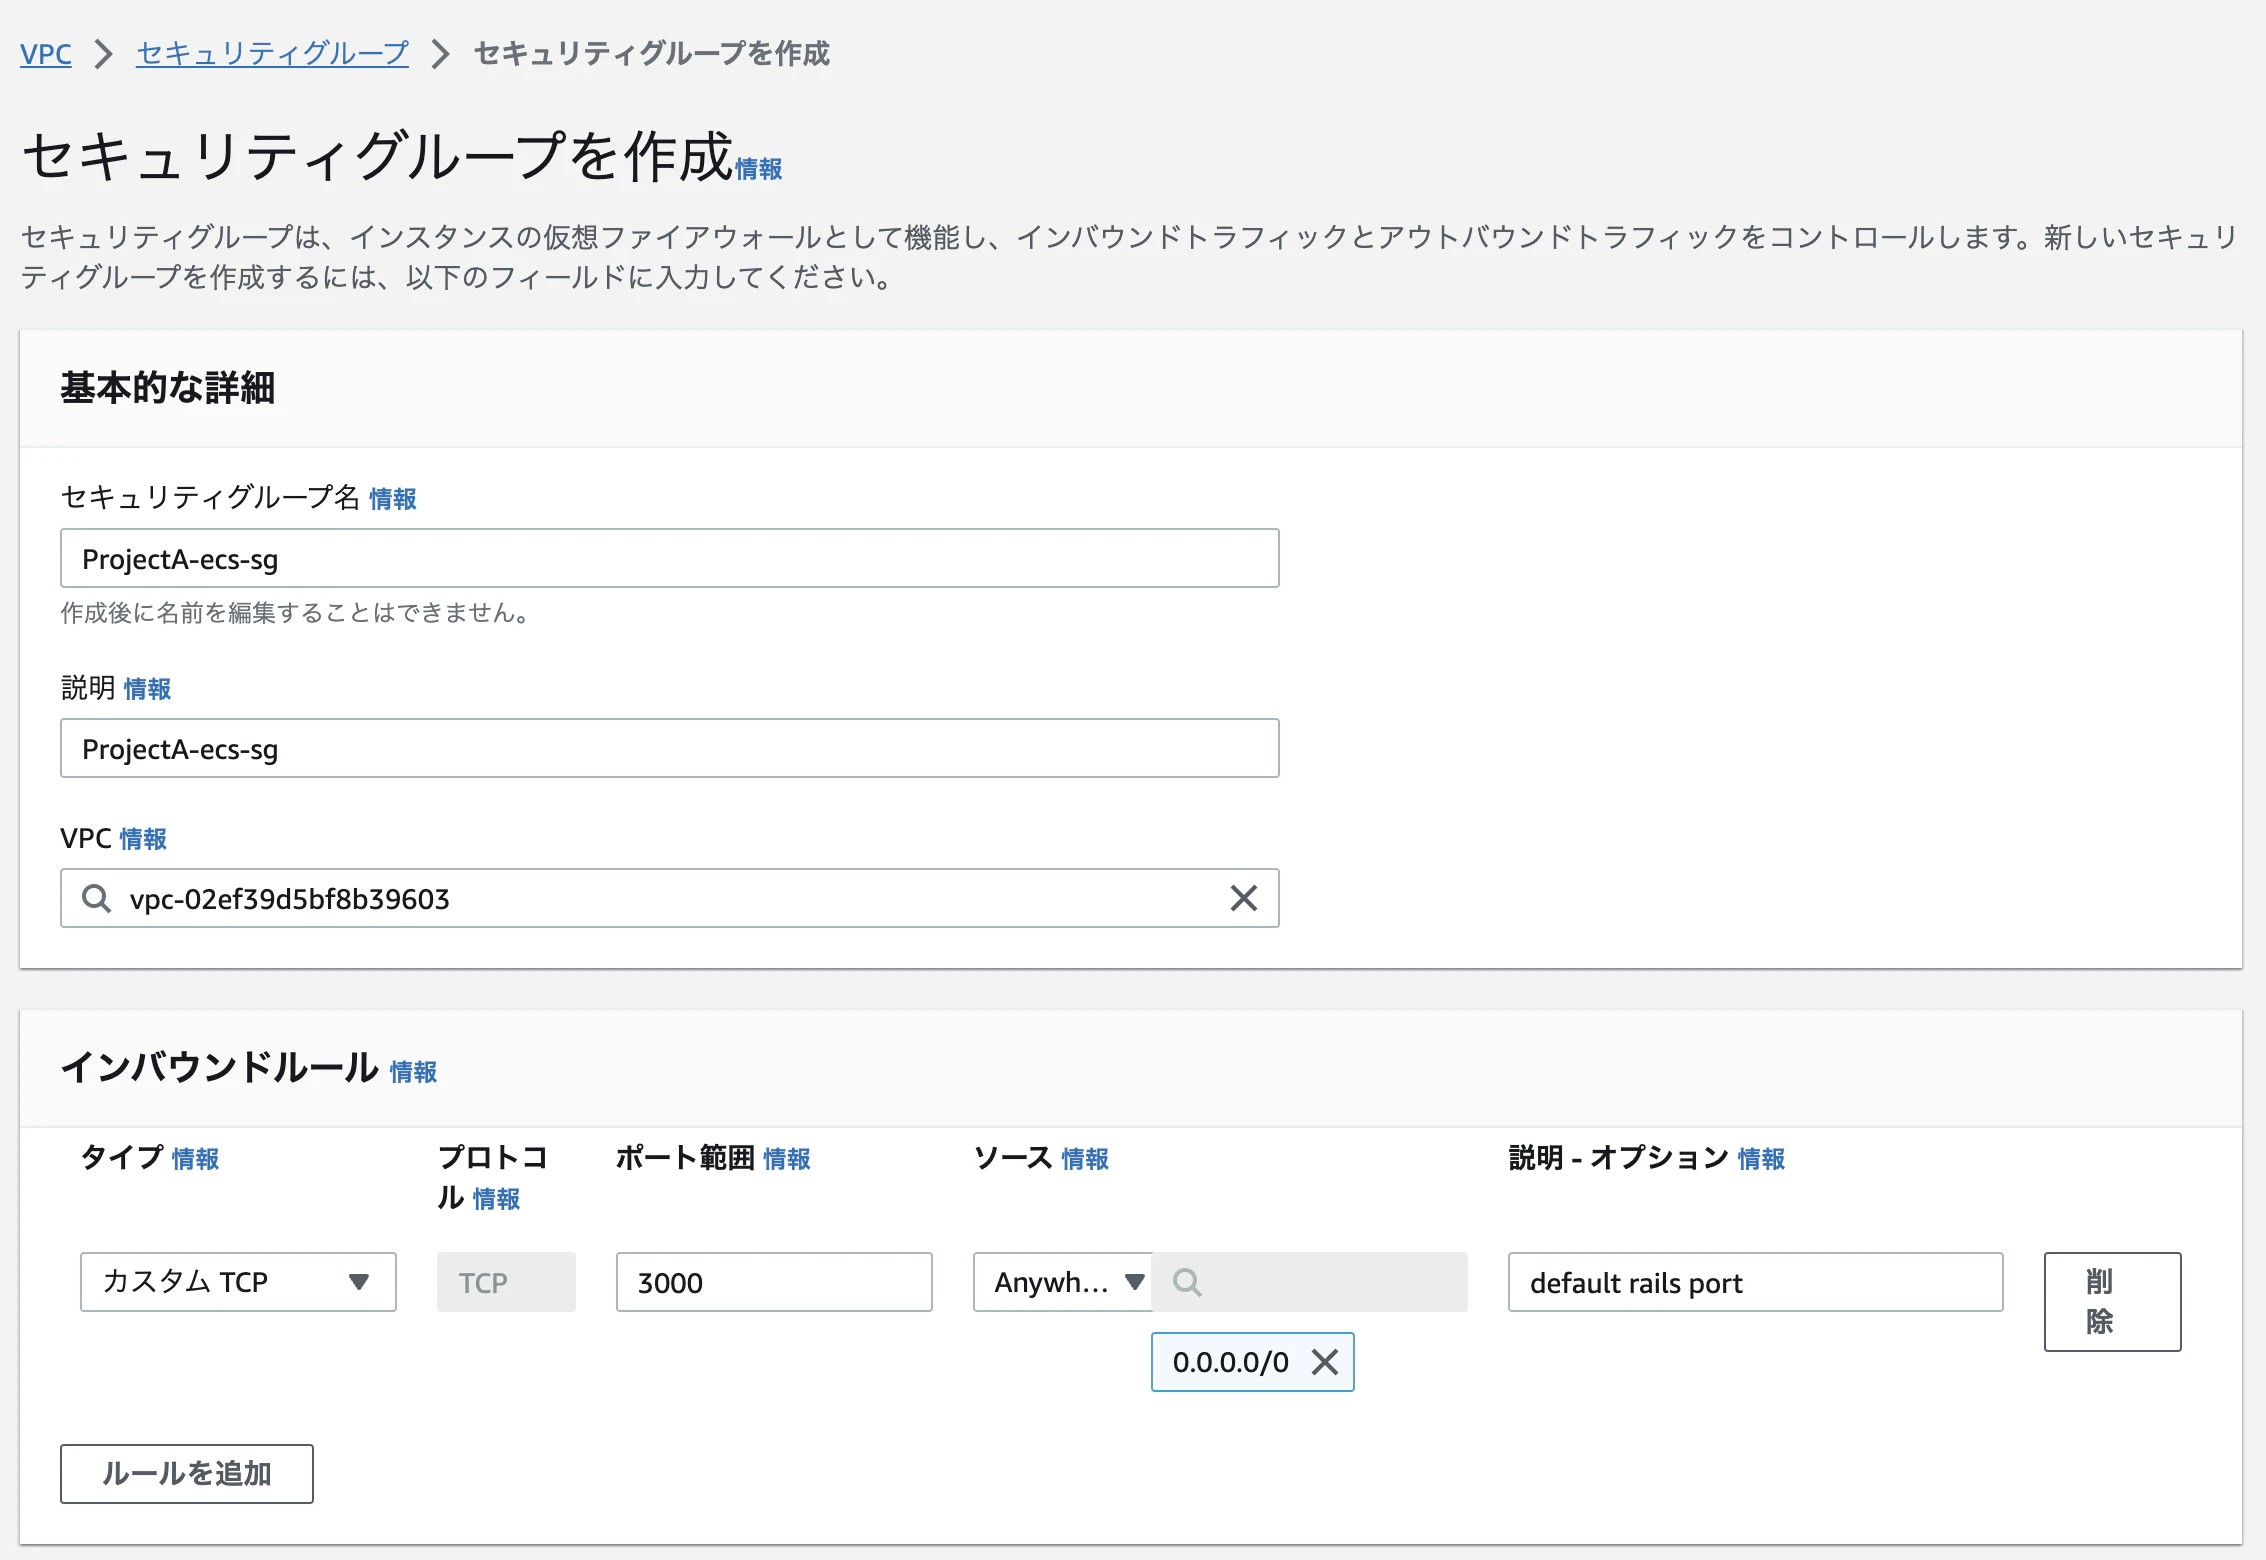
Task: Edit the default rails port description field
Action: pos(1755,1282)
